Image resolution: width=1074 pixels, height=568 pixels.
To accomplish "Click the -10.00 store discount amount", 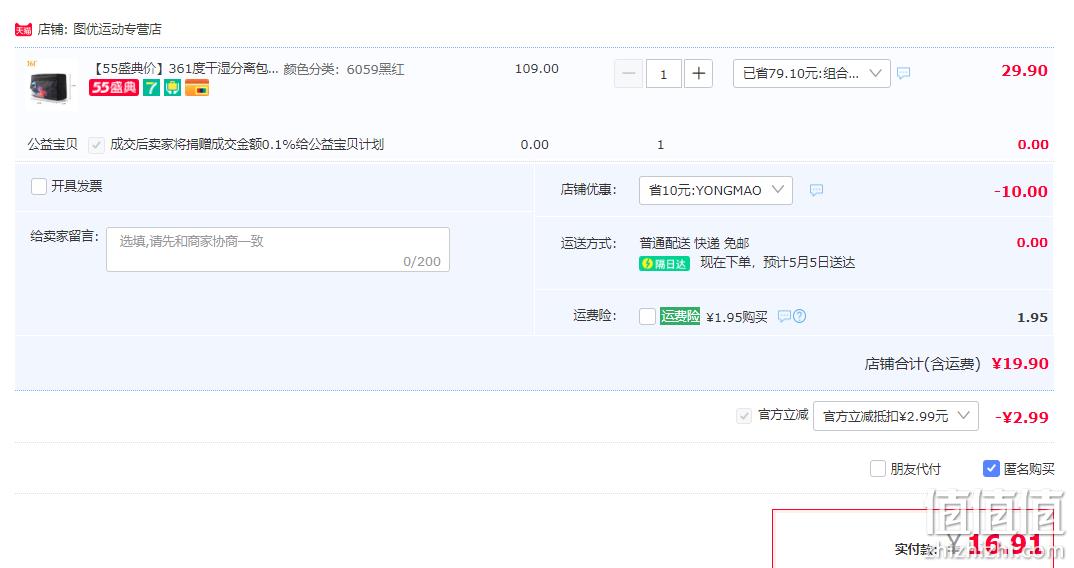I will point(1021,191).
